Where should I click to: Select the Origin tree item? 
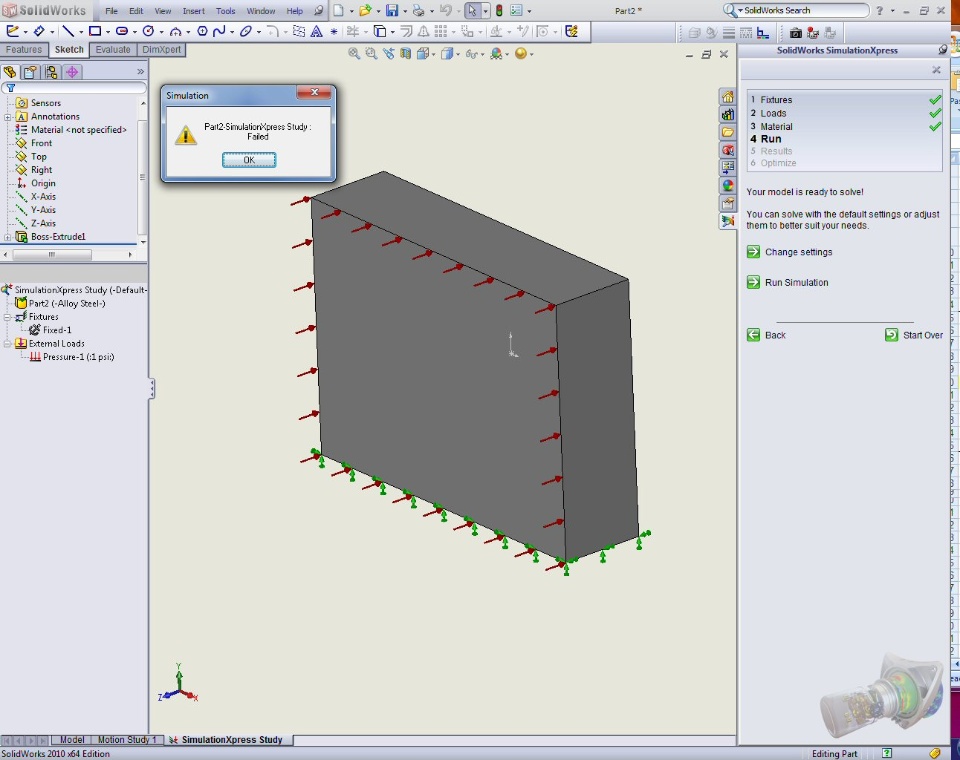point(36,184)
